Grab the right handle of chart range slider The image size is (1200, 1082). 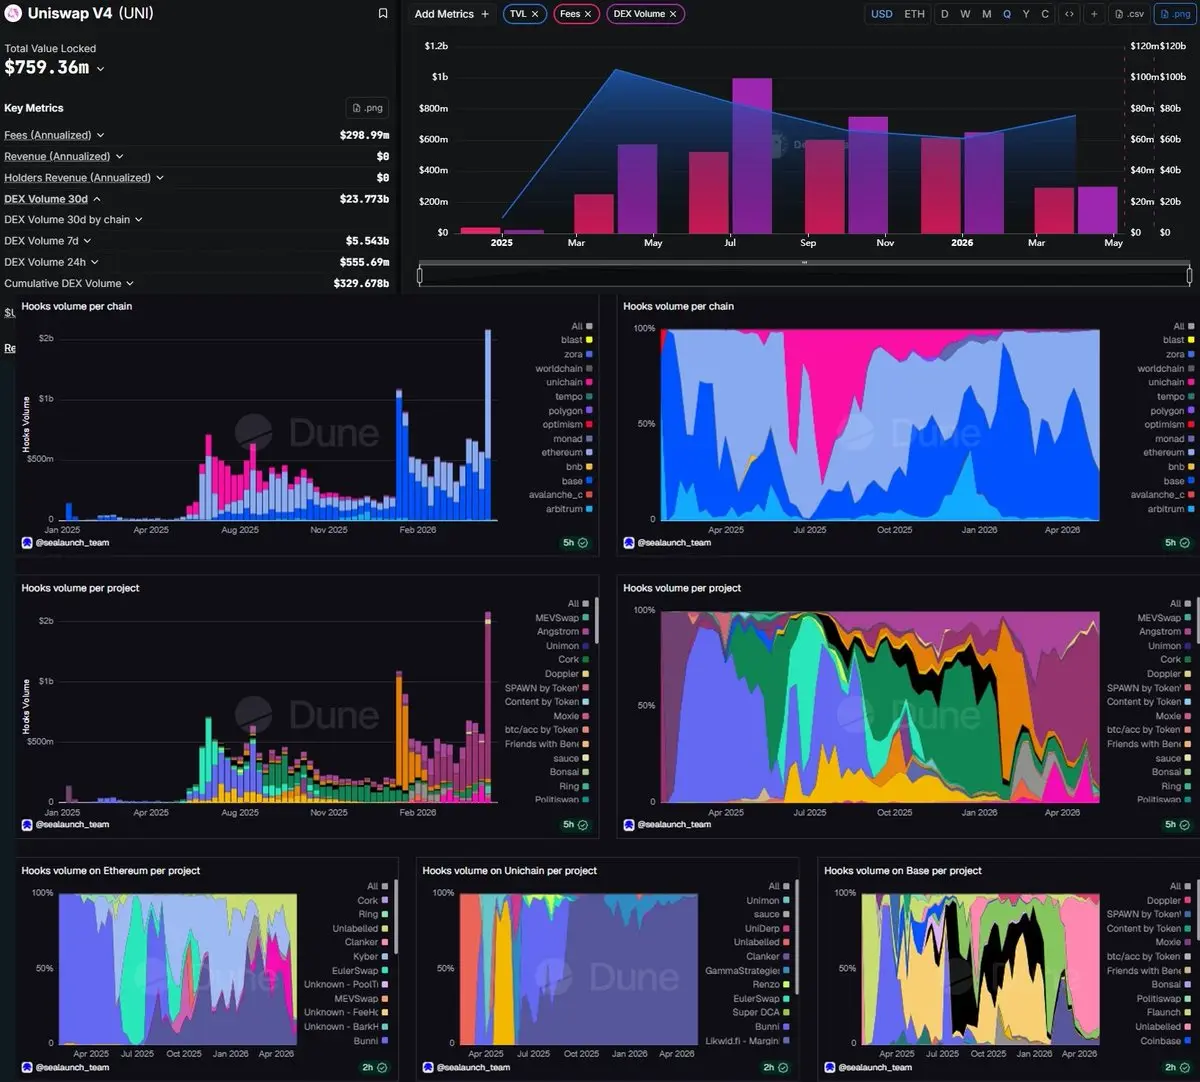[x=1189, y=274]
